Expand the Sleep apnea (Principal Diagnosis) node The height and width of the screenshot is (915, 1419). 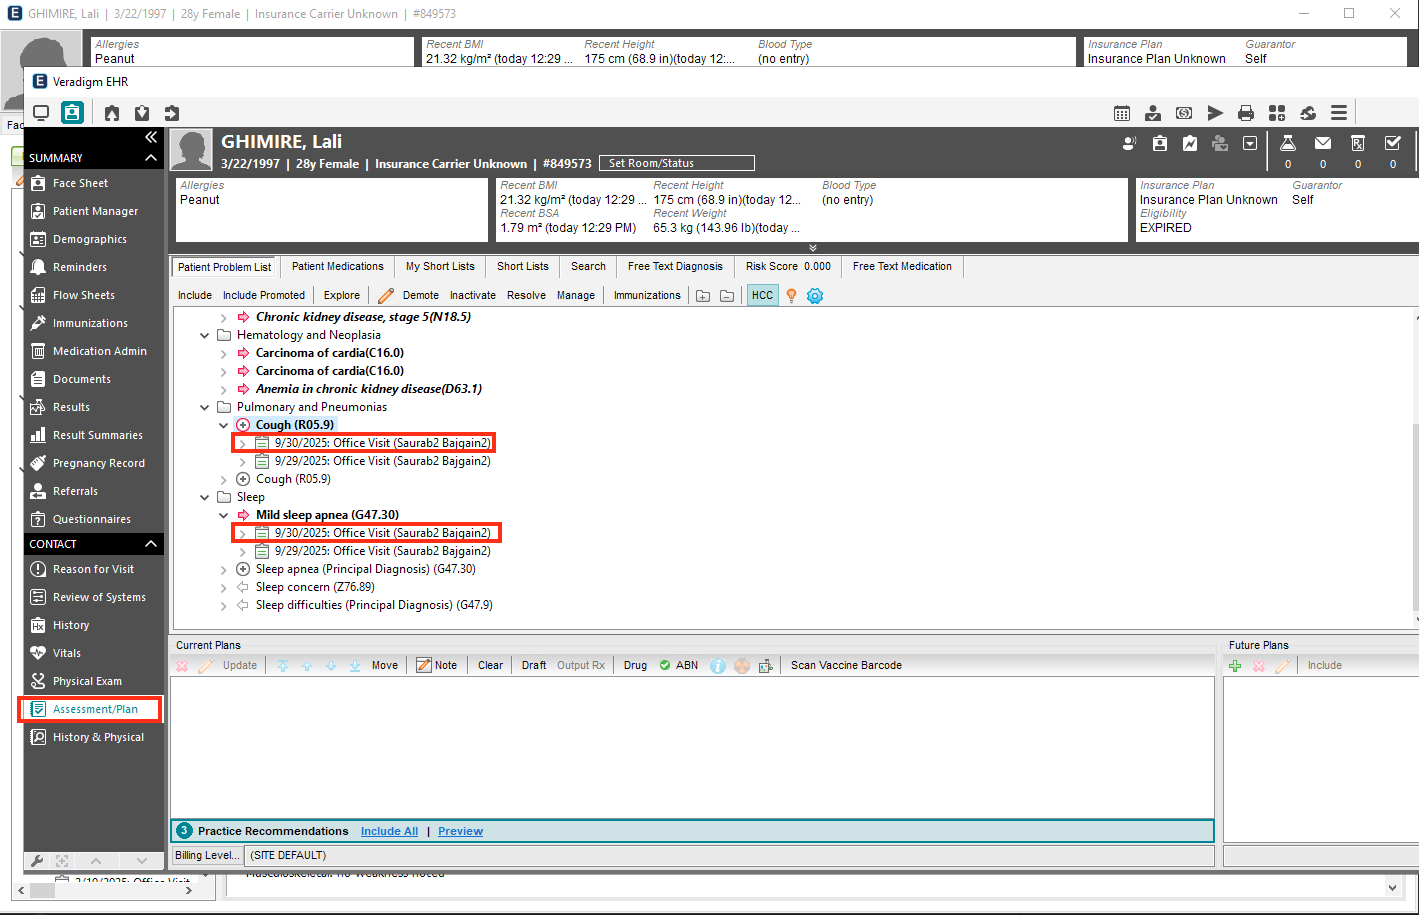224,569
